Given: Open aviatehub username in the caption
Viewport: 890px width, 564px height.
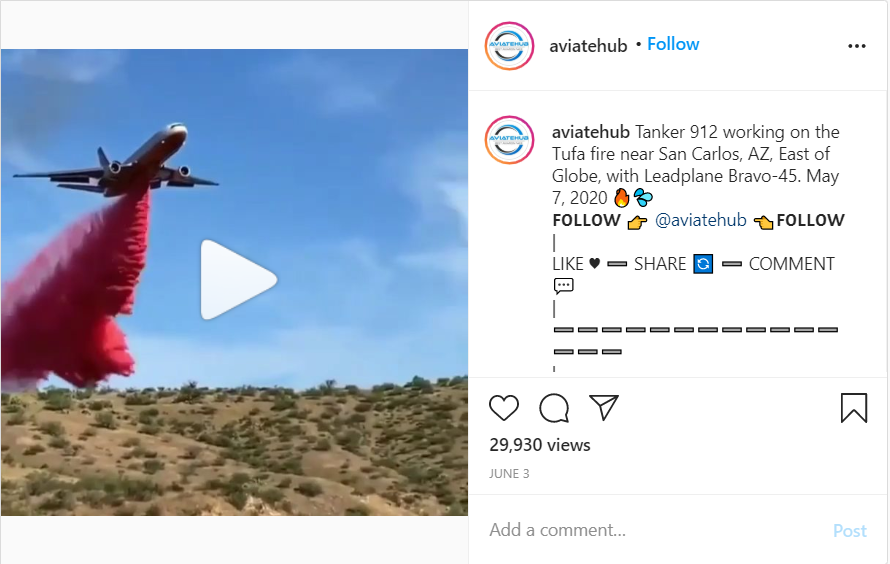Looking at the screenshot, I should point(590,132).
